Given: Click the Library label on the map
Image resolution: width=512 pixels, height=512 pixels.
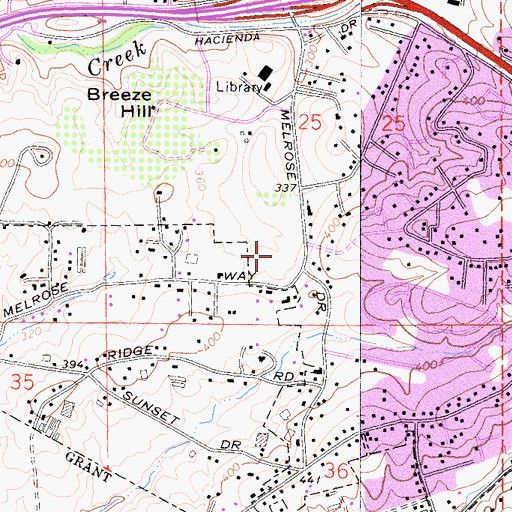Looking at the screenshot, I should (239, 87).
